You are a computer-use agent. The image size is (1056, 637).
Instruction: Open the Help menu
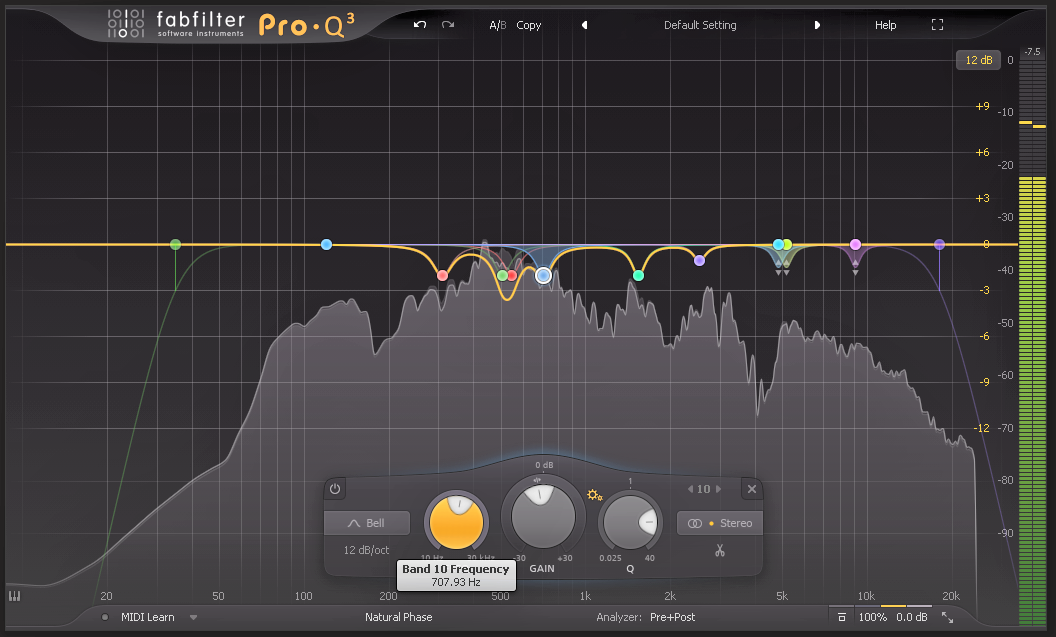click(x=886, y=25)
